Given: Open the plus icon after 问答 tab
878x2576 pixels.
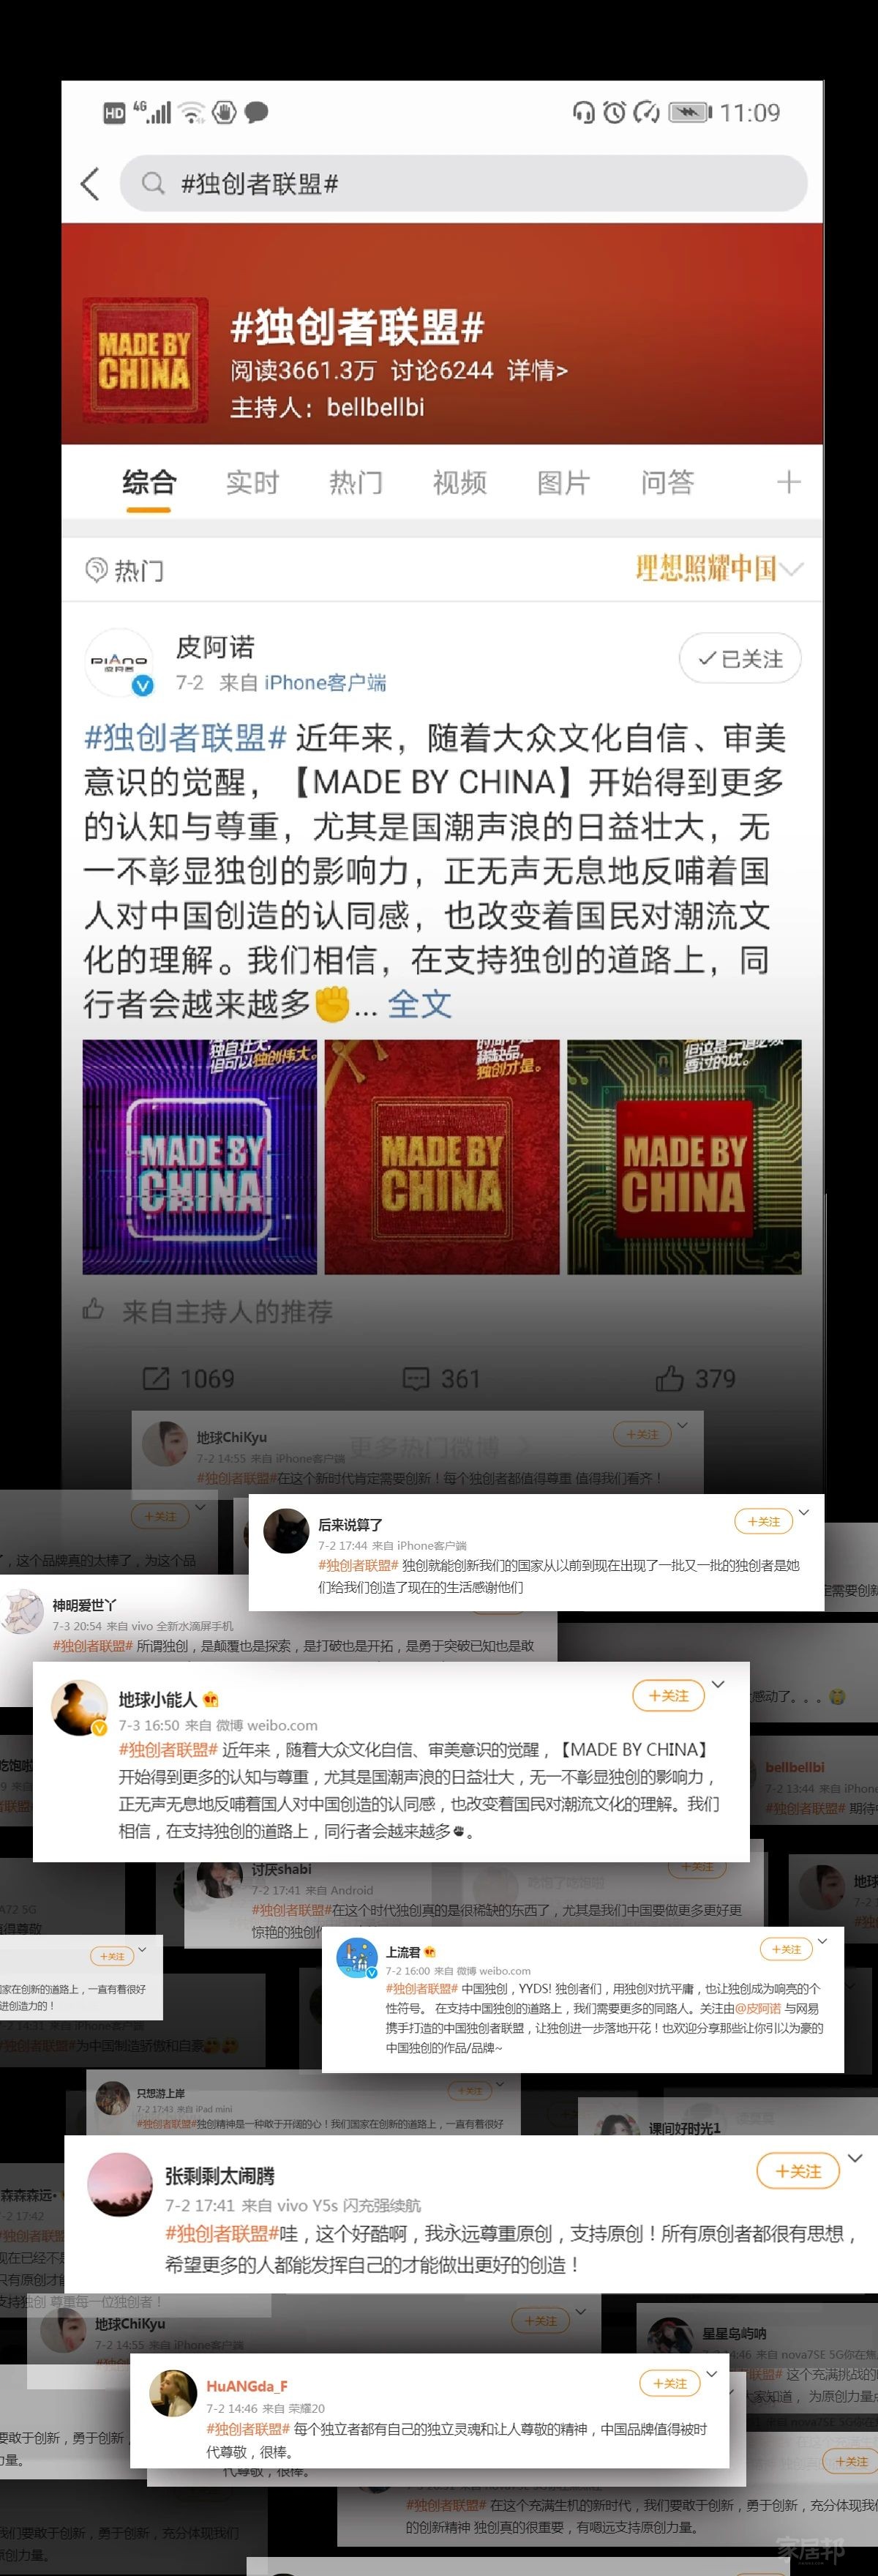Looking at the screenshot, I should pos(788,483).
